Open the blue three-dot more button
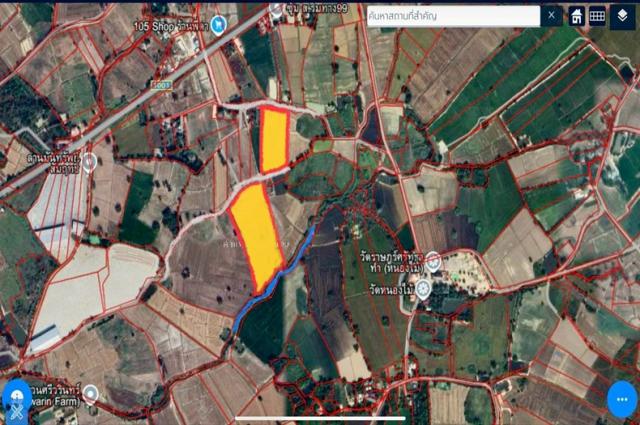The image size is (640, 425). click(x=621, y=397)
